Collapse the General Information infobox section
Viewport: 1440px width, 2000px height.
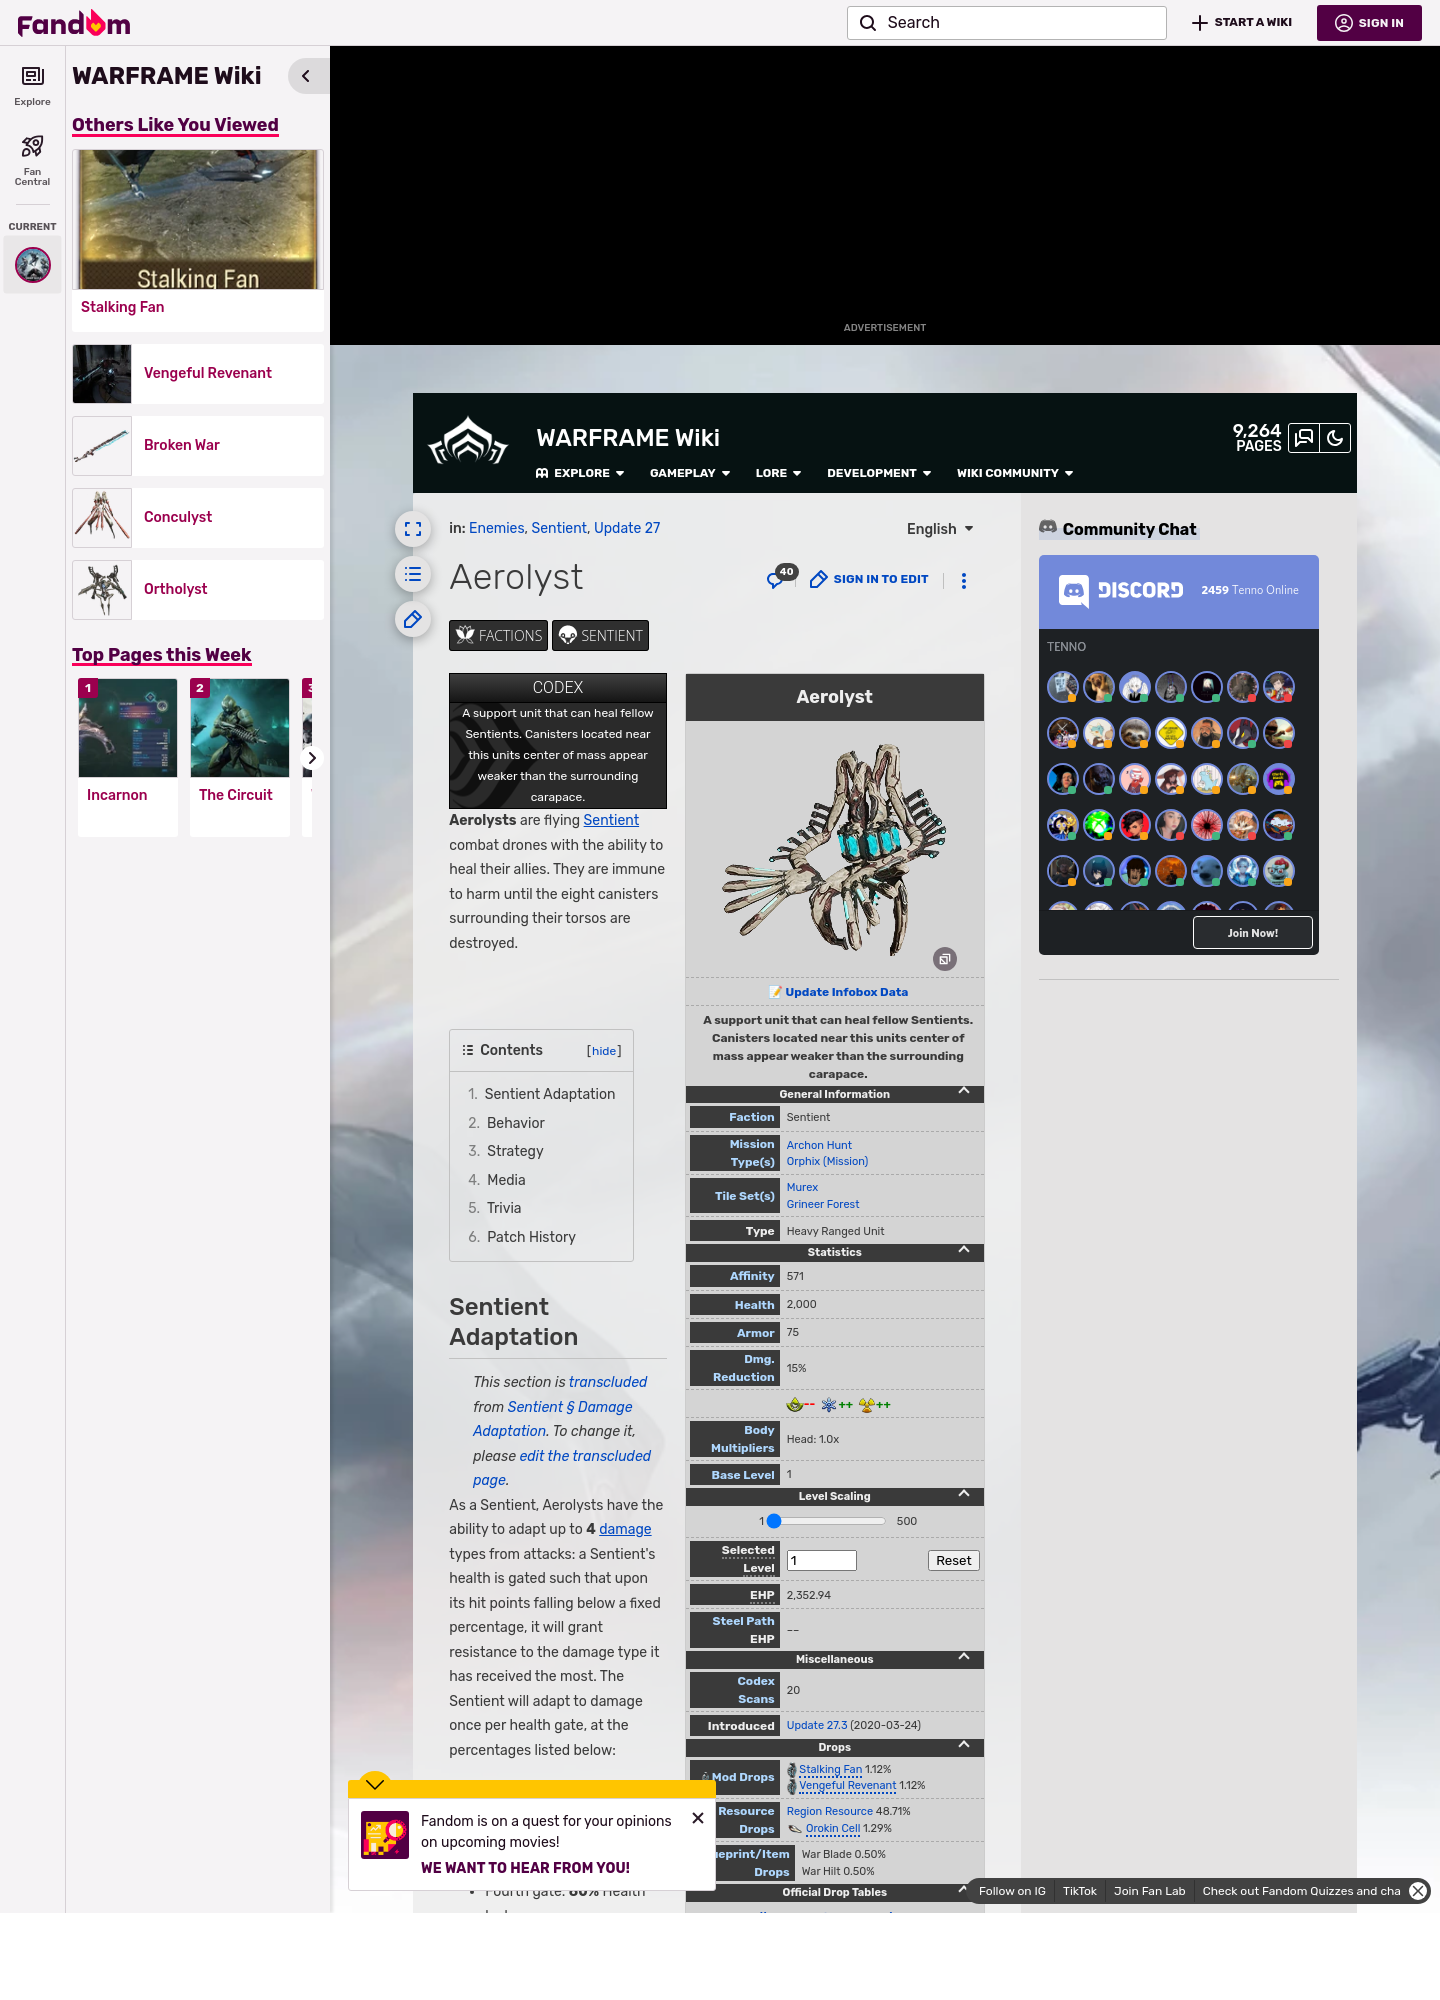pos(964,1092)
